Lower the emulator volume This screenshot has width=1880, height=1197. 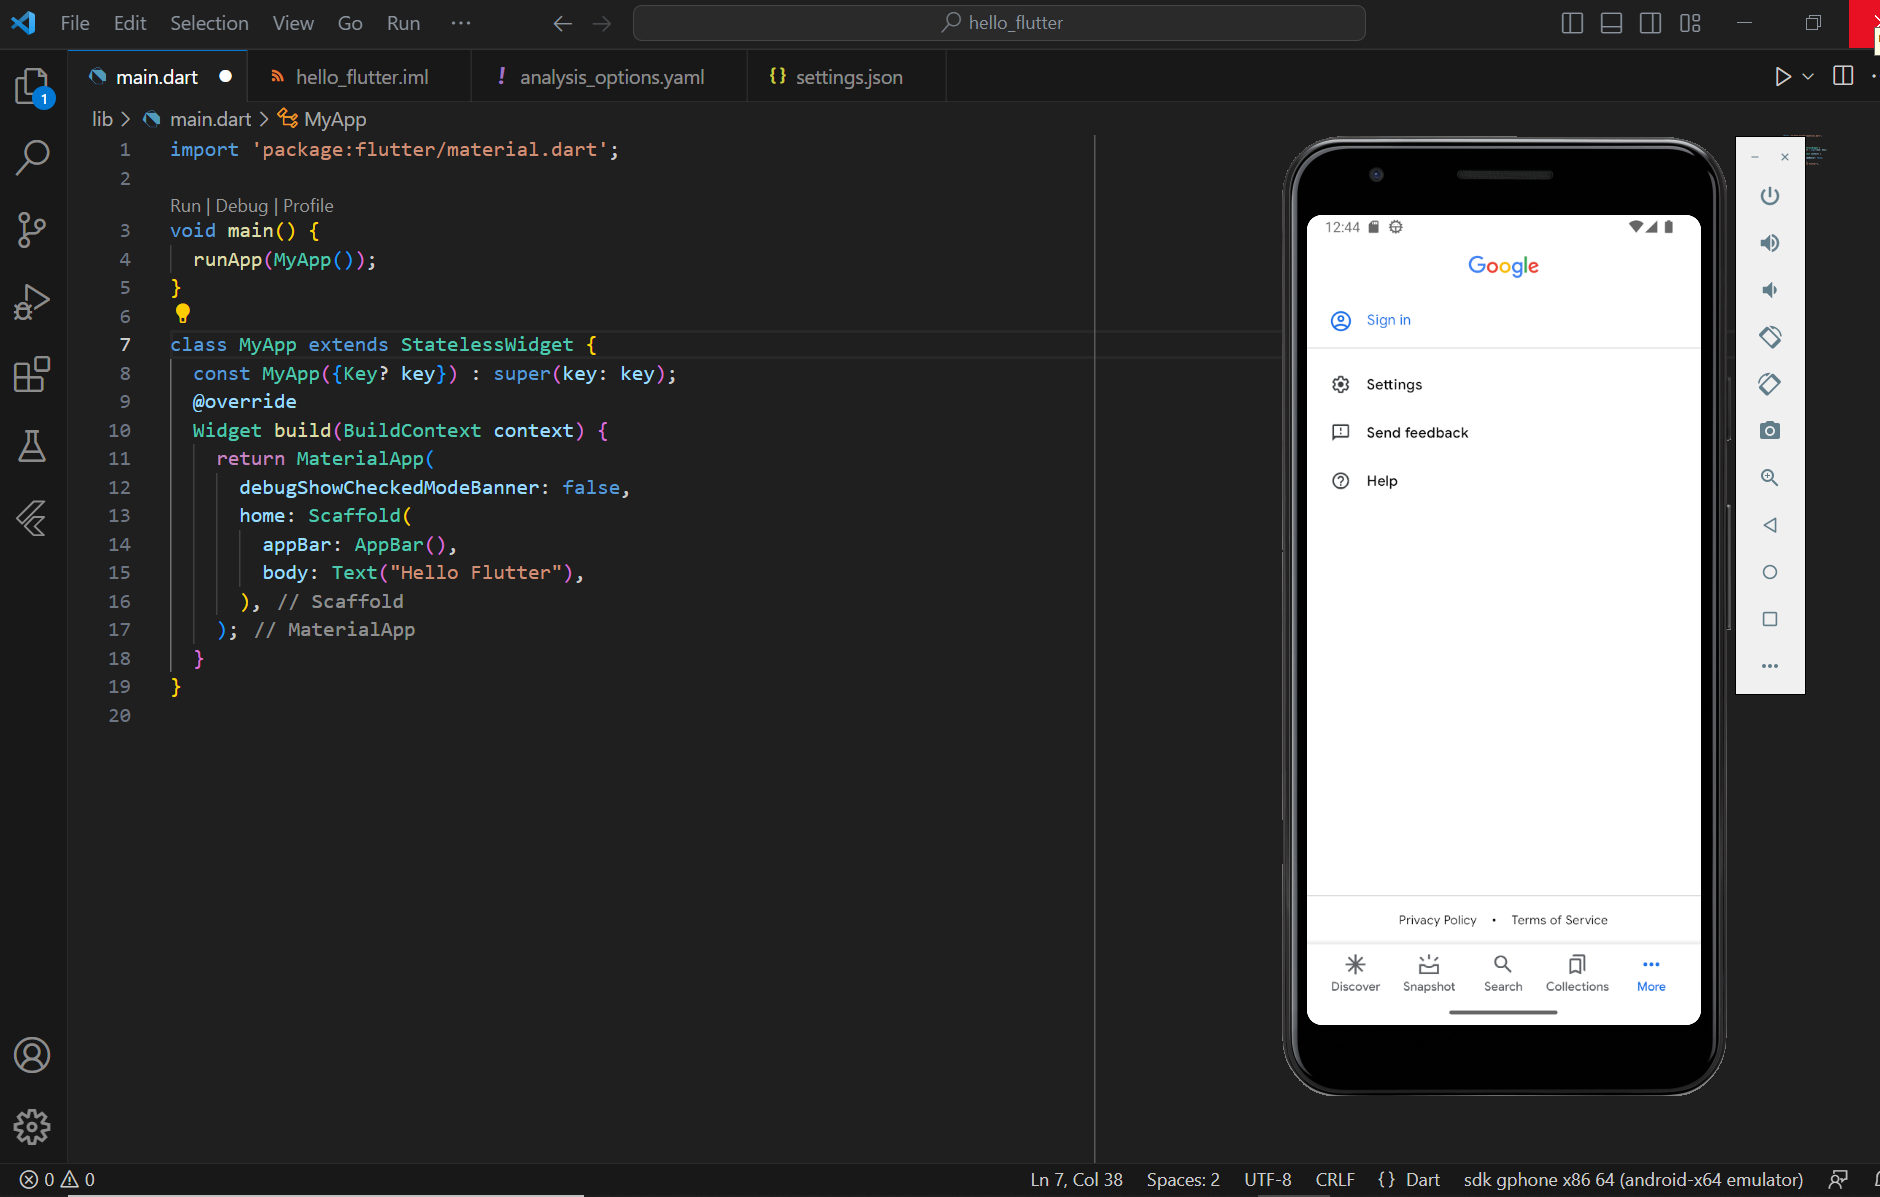tap(1770, 290)
